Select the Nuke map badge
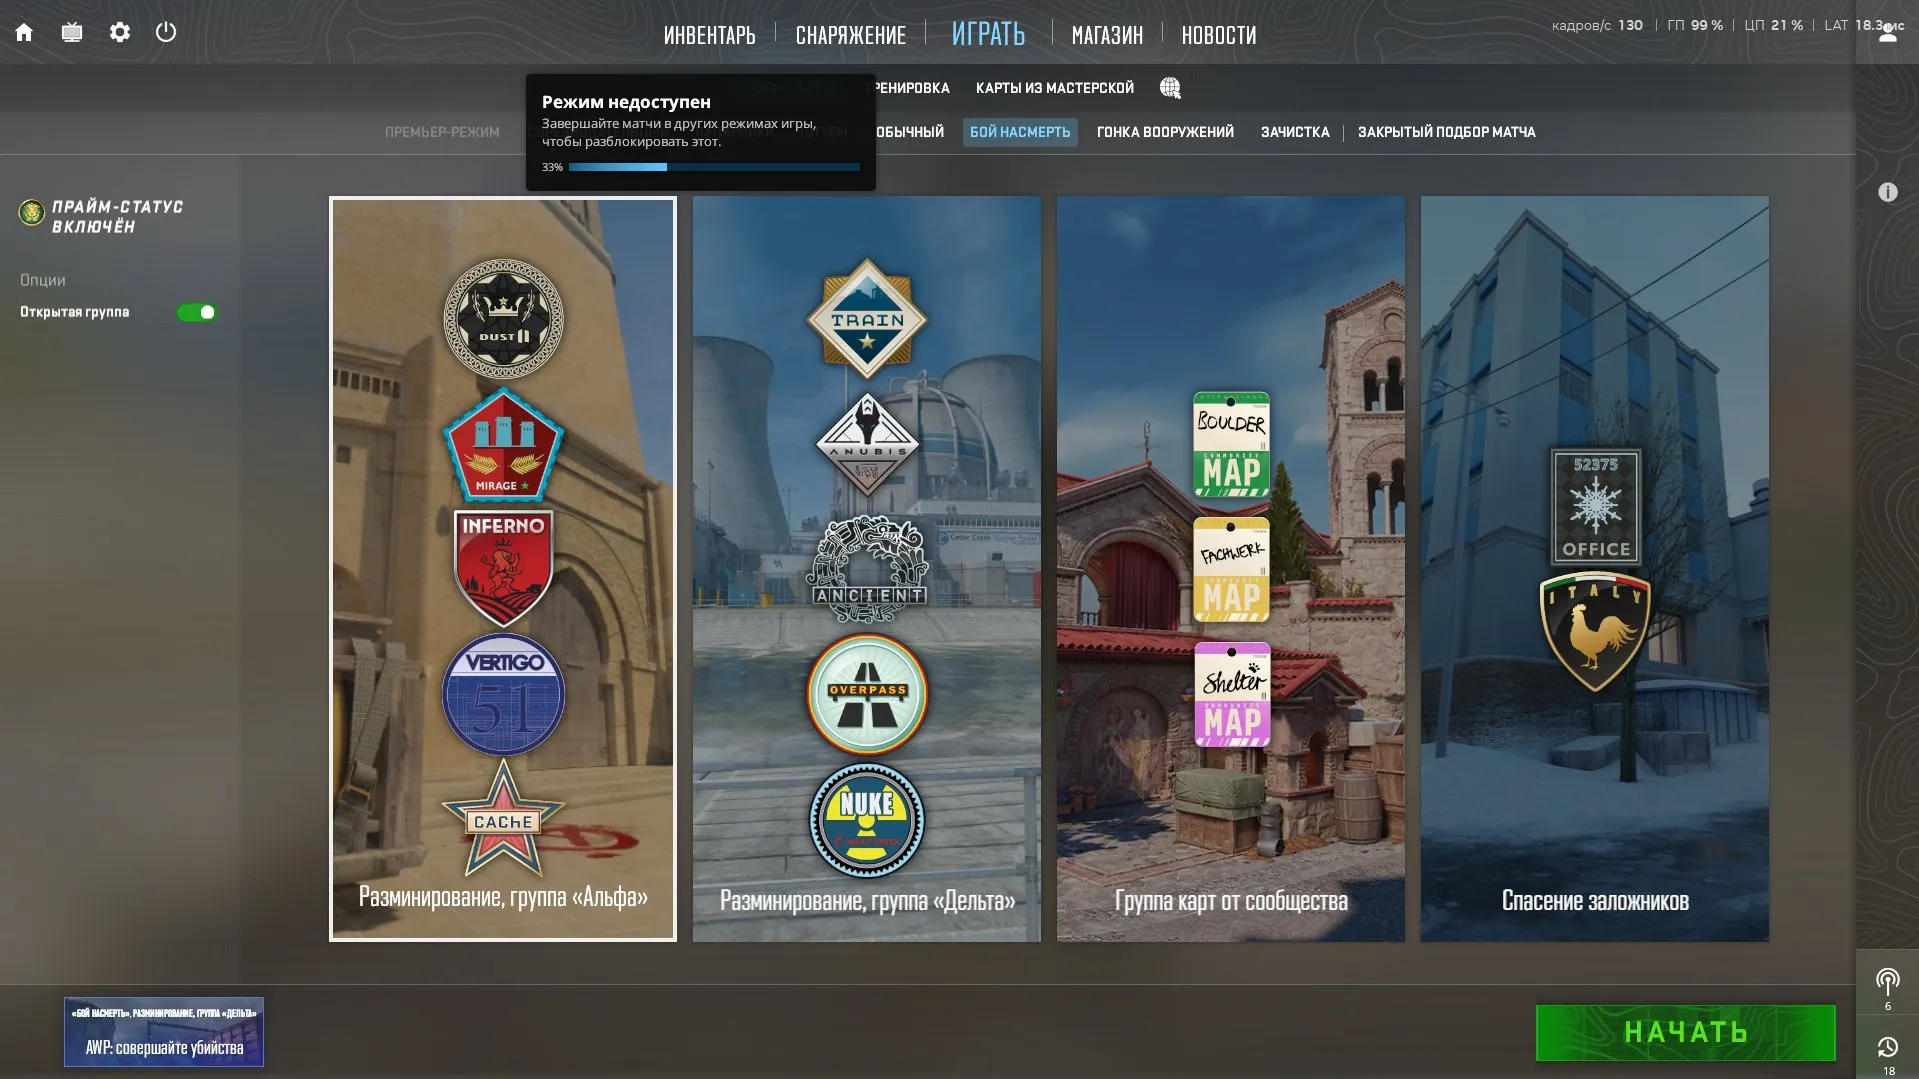The image size is (1919, 1079). point(867,820)
